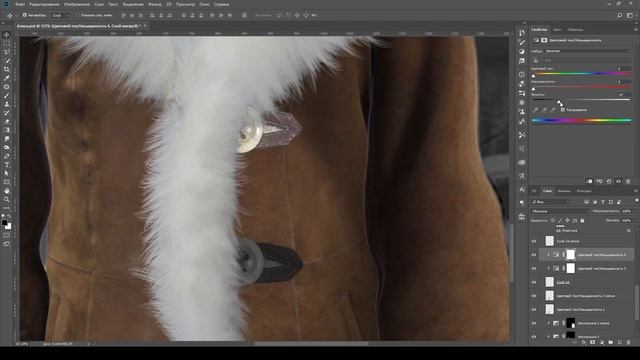640x360 pixels.
Task: Open the Properties panel flyout menu
Action: click(636, 30)
